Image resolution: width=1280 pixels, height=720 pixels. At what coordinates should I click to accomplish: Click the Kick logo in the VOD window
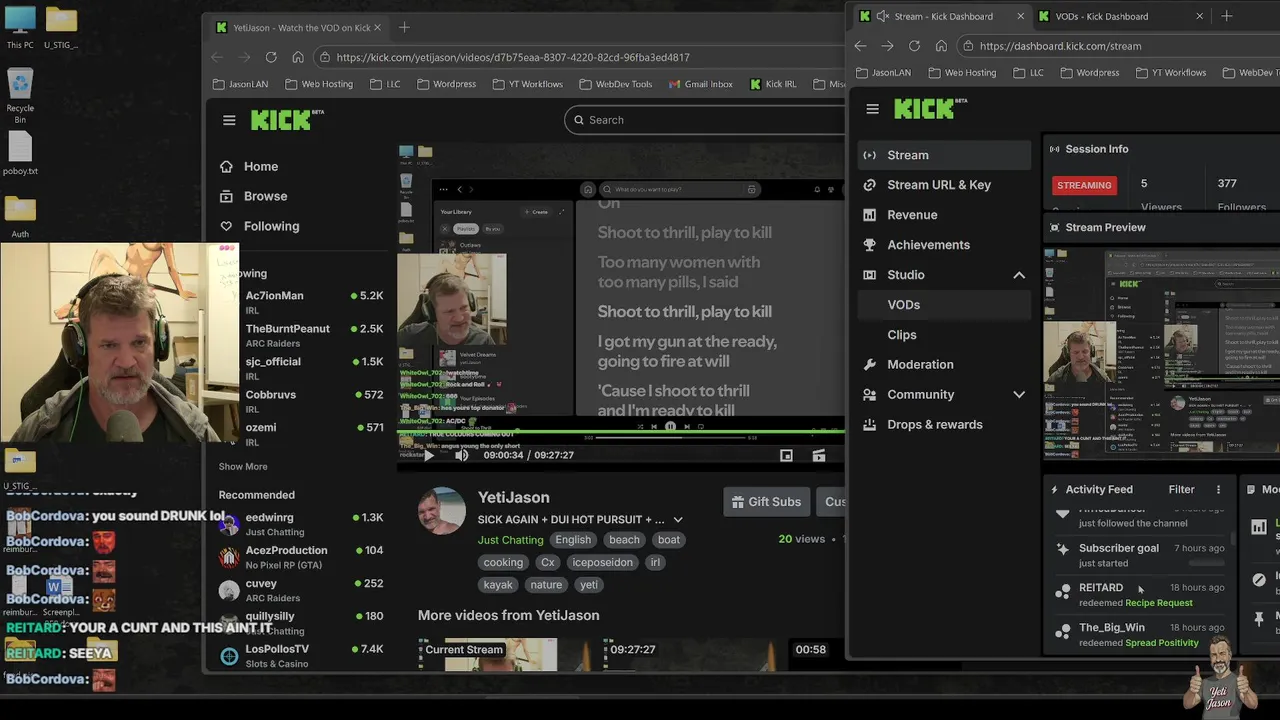287,119
